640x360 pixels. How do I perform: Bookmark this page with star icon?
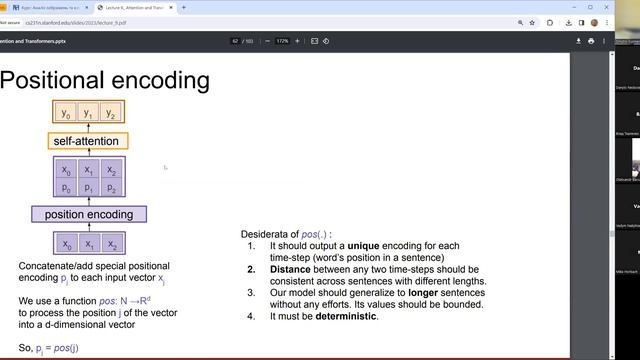coord(532,23)
